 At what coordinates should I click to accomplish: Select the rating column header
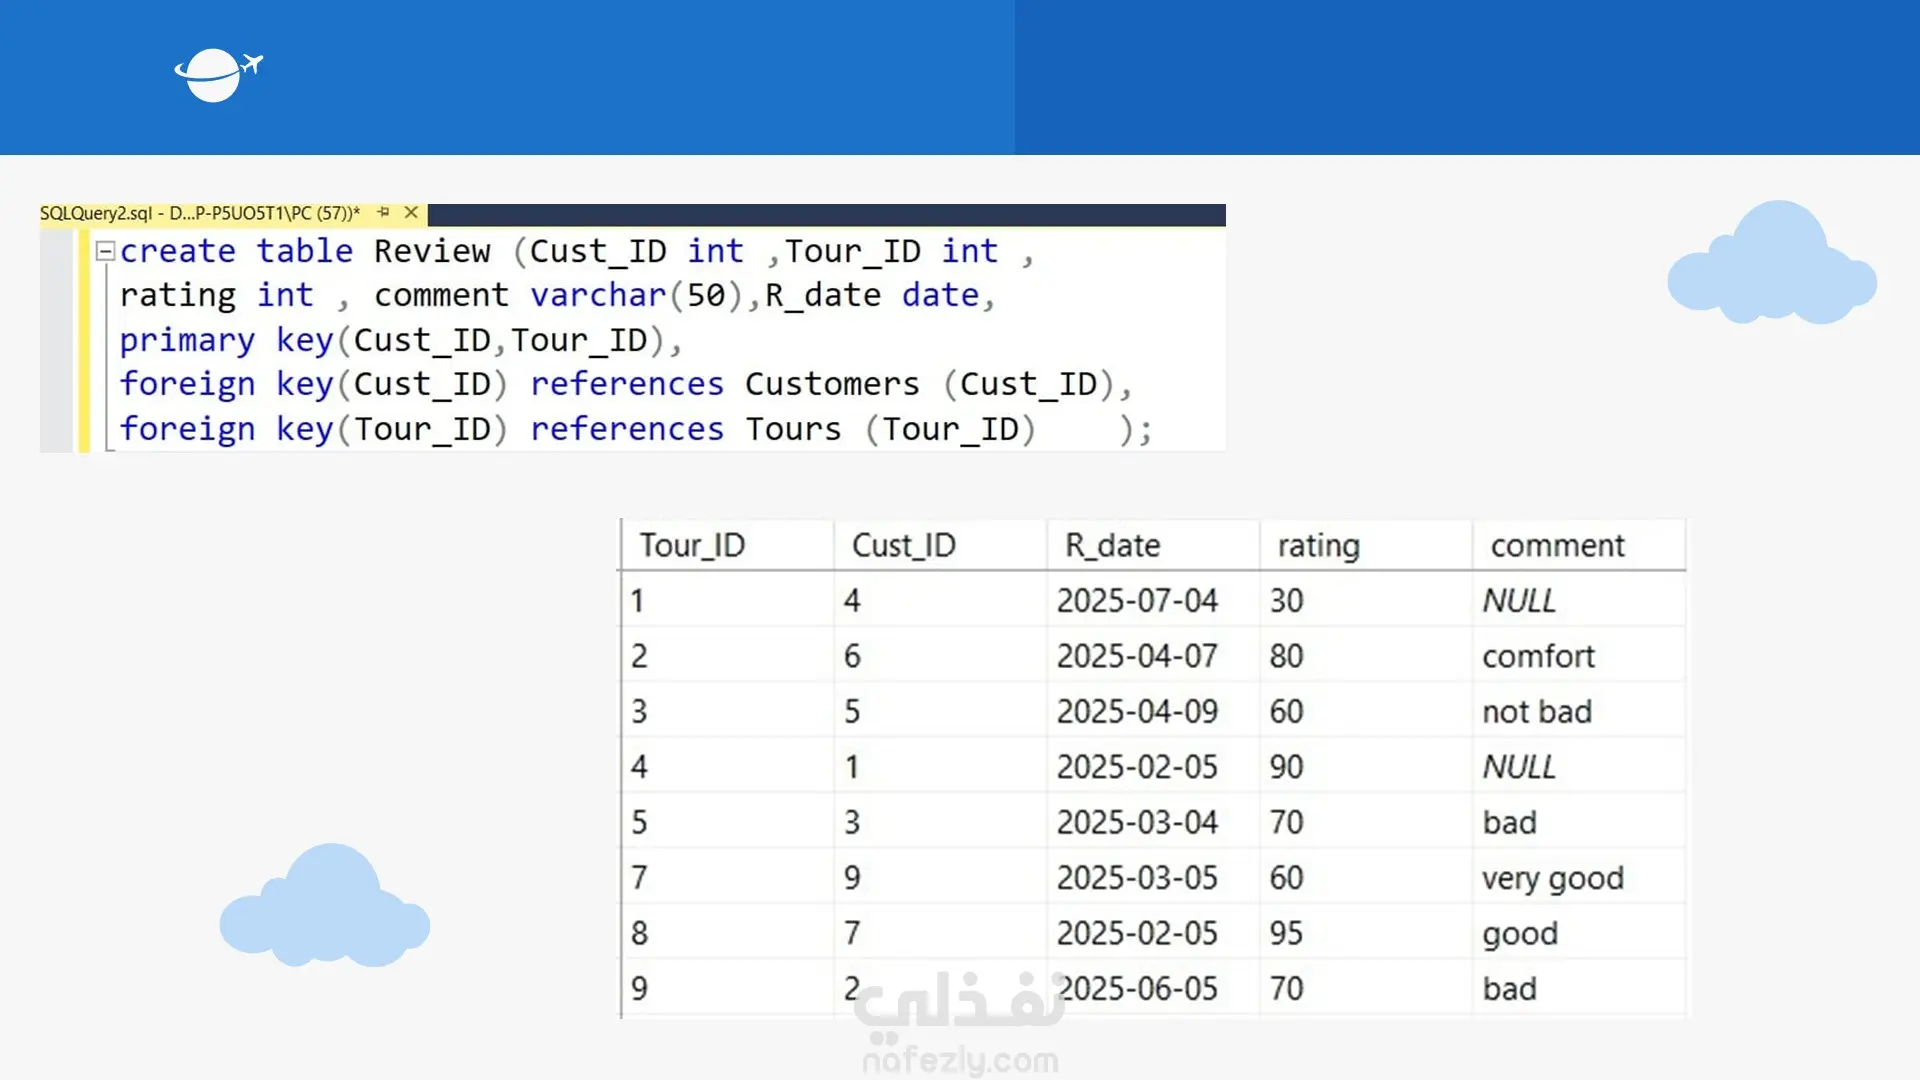point(1318,545)
